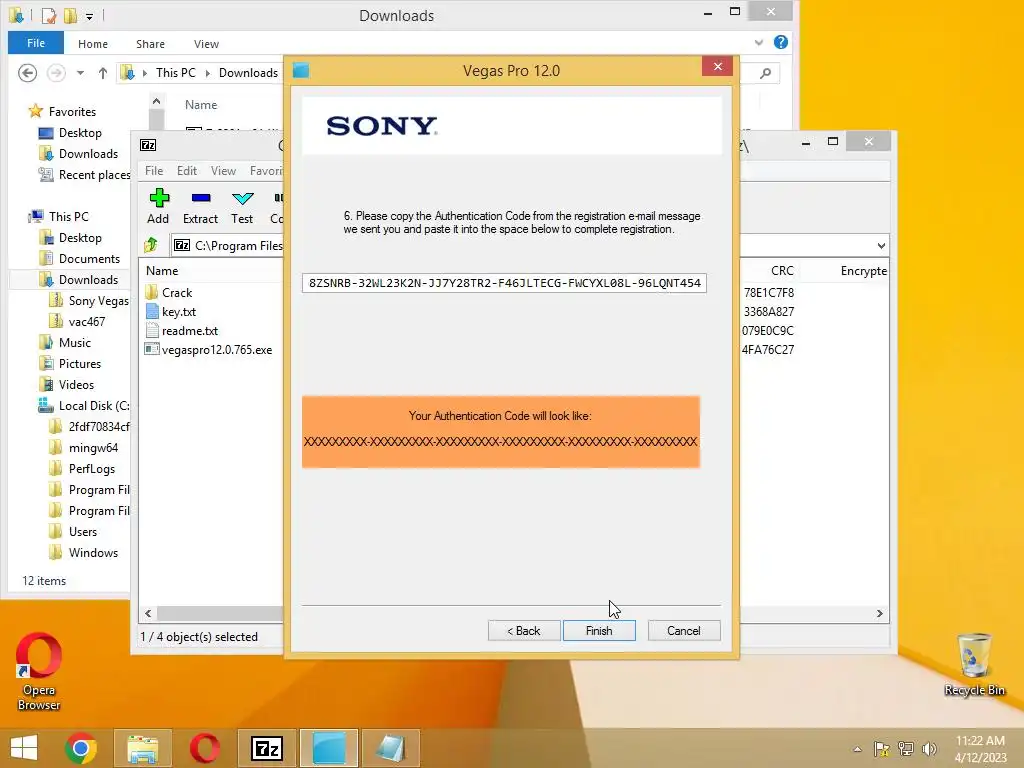Viewport: 1024px width, 768px height.
Task: Click 7-Zip horizontal scrollbar left arrow
Action: coord(148,613)
